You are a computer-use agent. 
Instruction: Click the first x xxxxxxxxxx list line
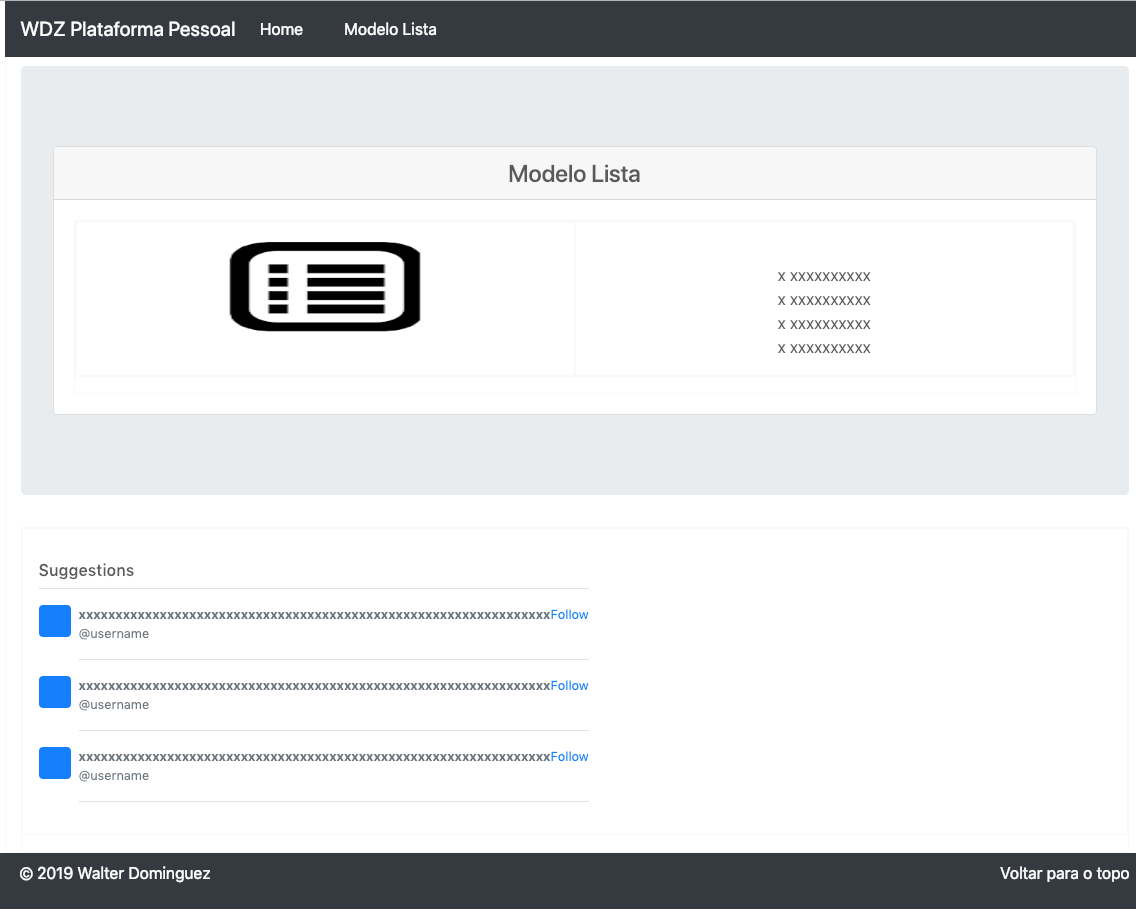click(824, 276)
